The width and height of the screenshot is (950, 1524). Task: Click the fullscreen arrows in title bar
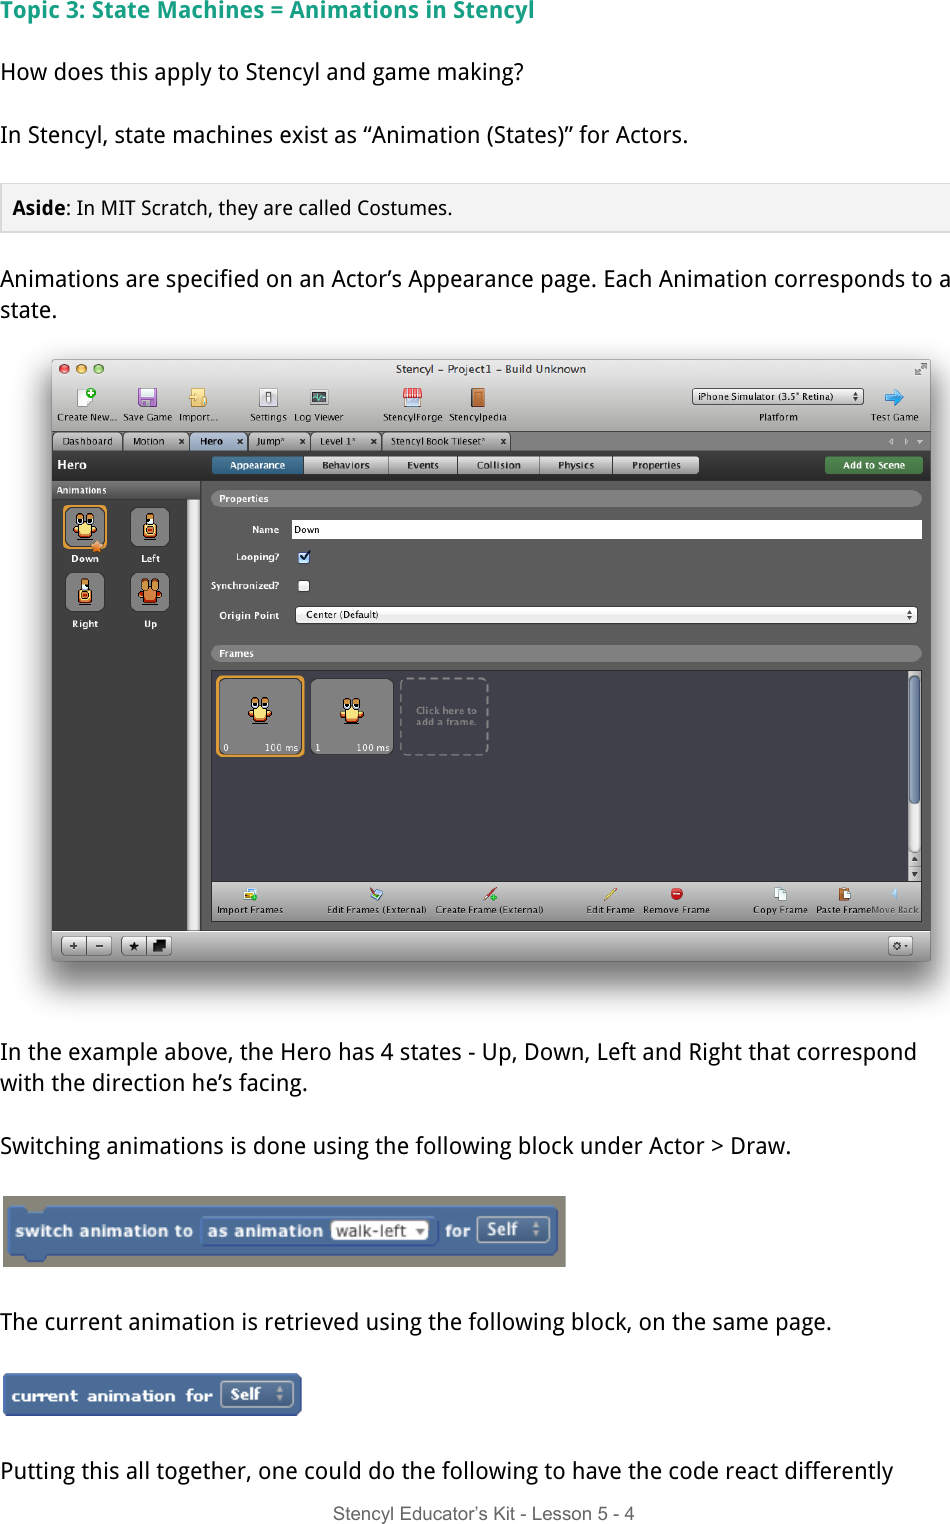point(920,369)
